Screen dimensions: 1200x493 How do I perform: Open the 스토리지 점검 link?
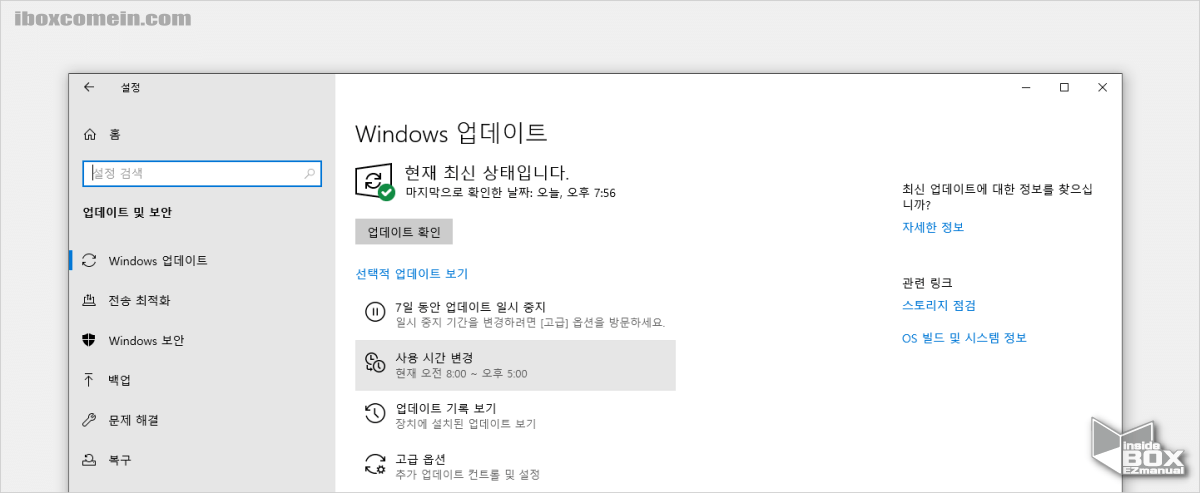pos(939,305)
